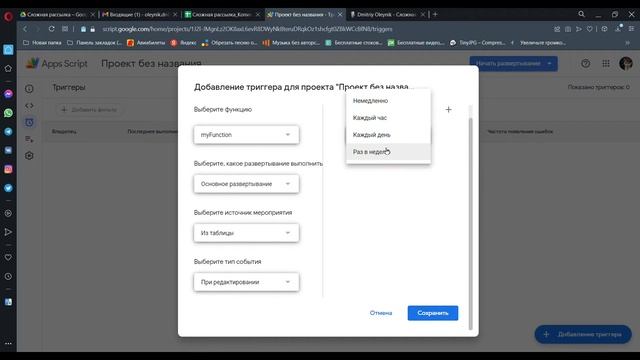
Task: Expand the myFunction function dropdown
Action: pyautogui.click(x=246, y=135)
